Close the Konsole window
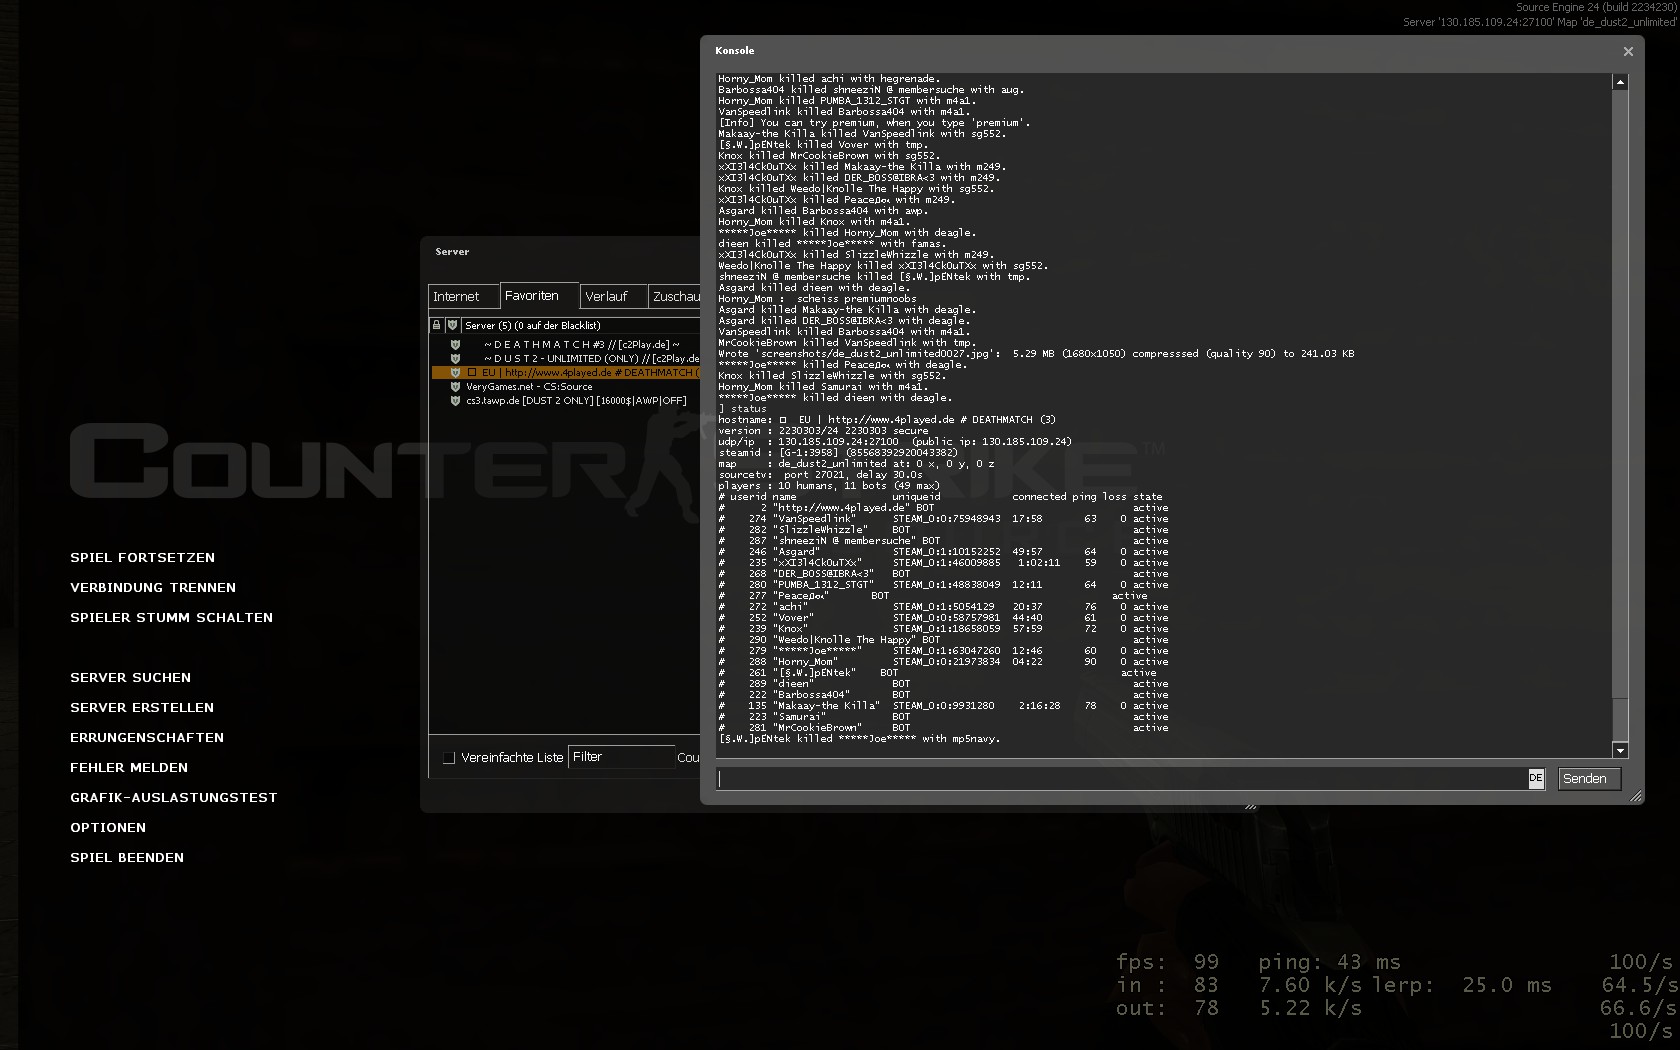Viewport: 1680px width, 1050px height. (1628, 51)
